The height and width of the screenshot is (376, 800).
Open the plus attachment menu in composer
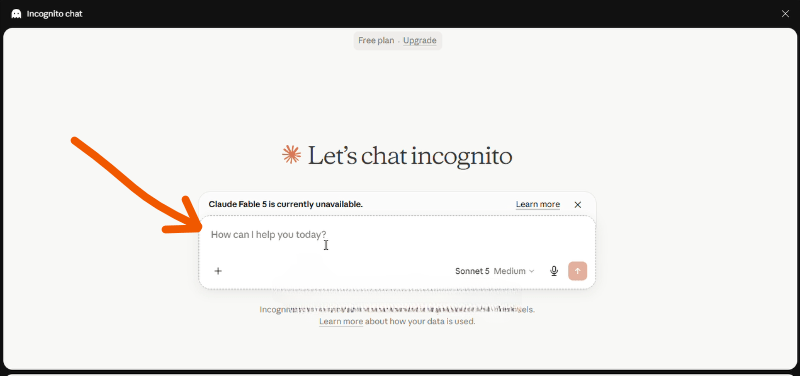click(218, 271)
